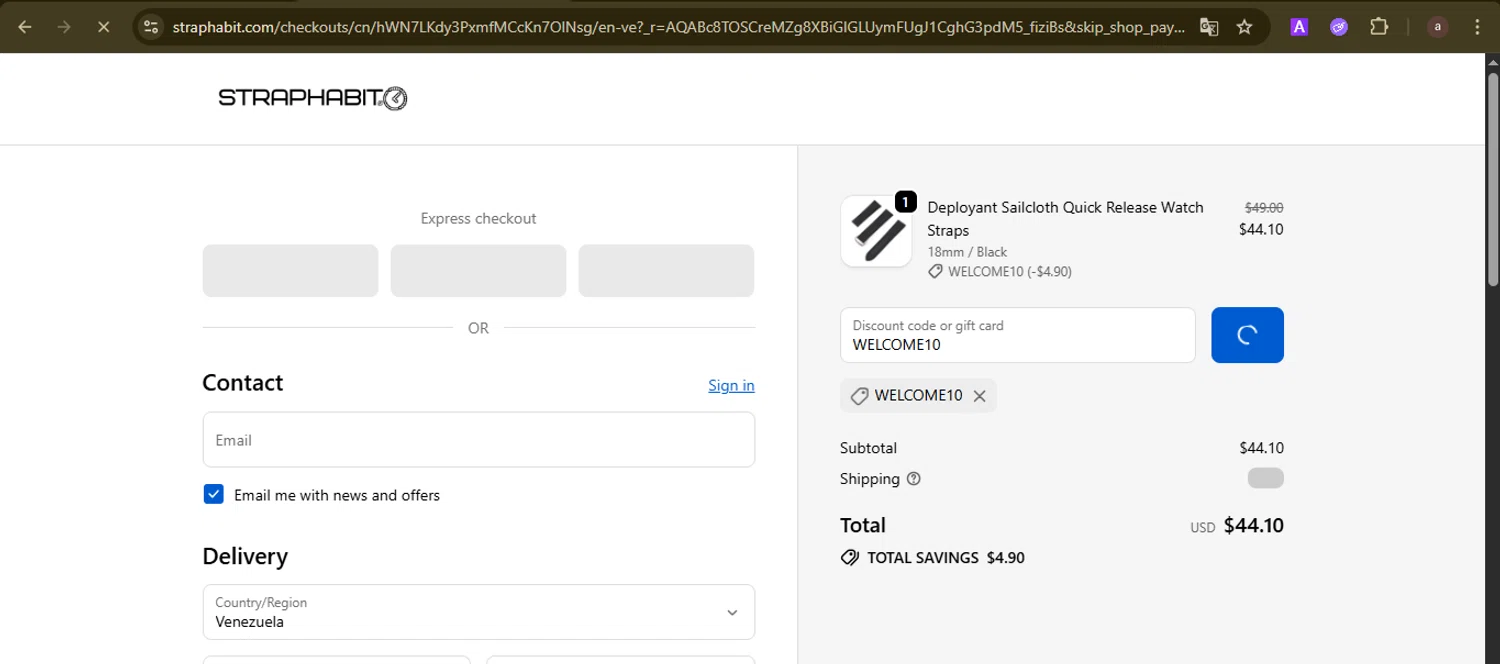Open site information icon in address bar

[151, 27]
